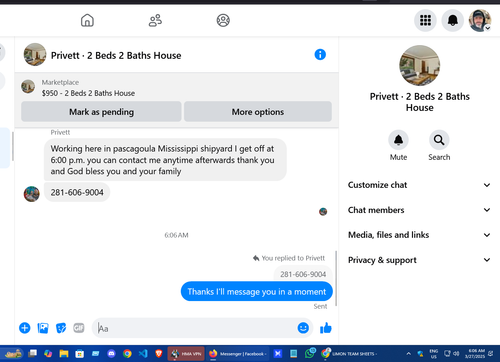Click the Thanks I'll message you in a moment bubble
Viewport: 500px width, 362px height.
pos(257,291)
